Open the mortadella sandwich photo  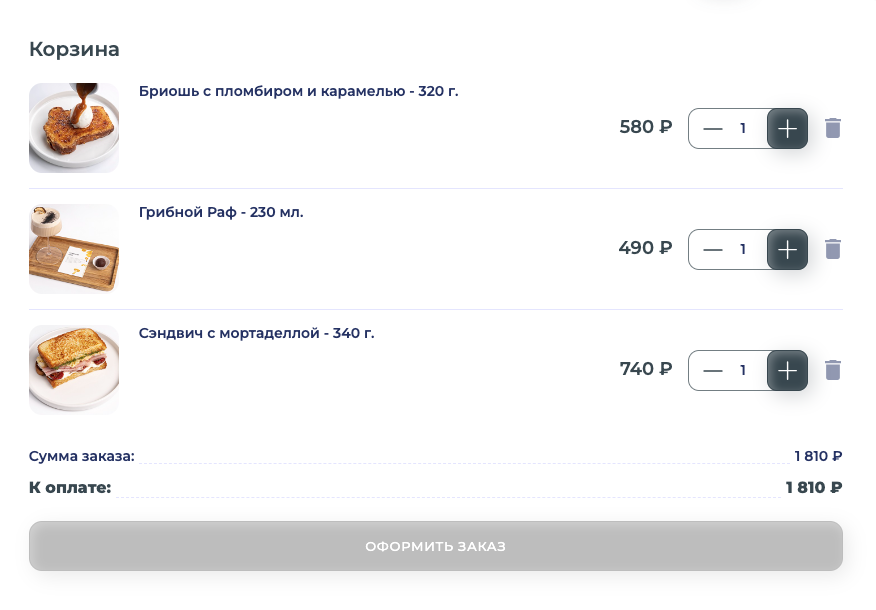[74, 370]
